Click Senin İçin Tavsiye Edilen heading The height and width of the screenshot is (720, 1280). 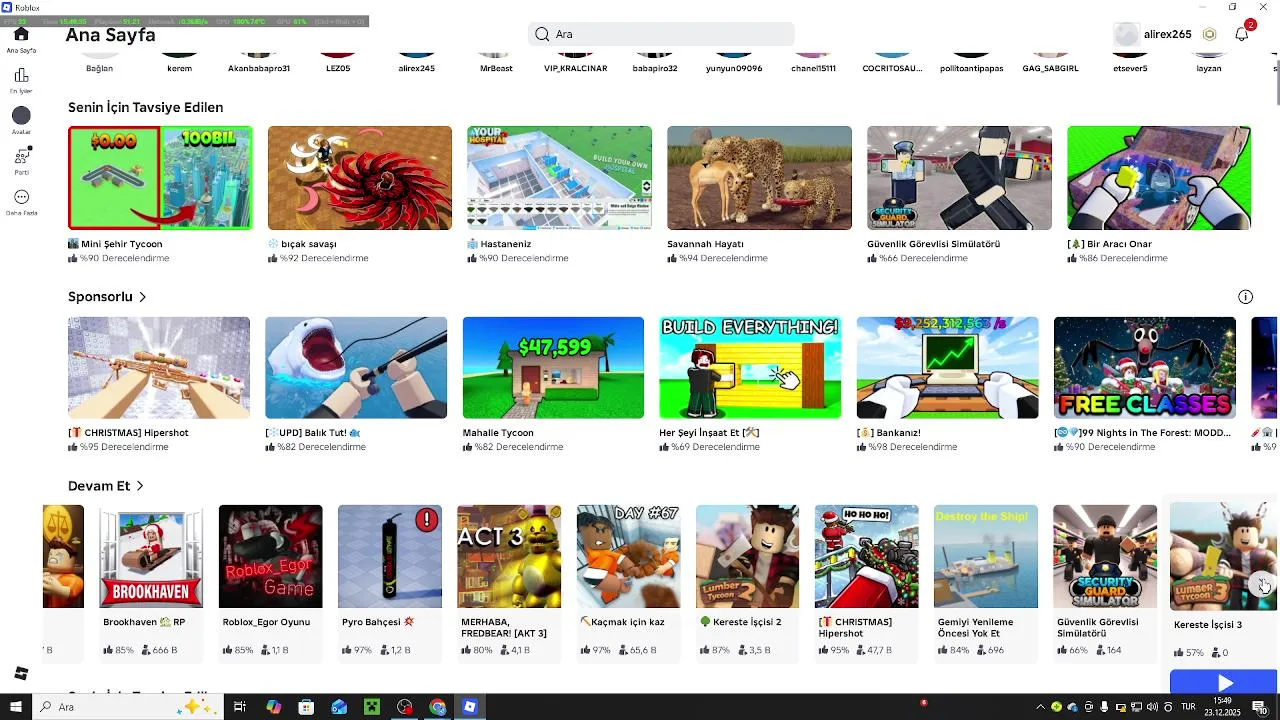pos(145,107)
